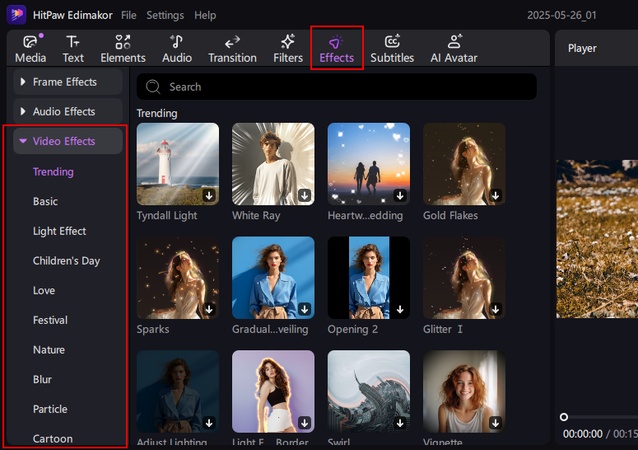Click the HitPaw Edimakor logo icon
The width and height of the screenshot is (638, 450).
point(16,15)
